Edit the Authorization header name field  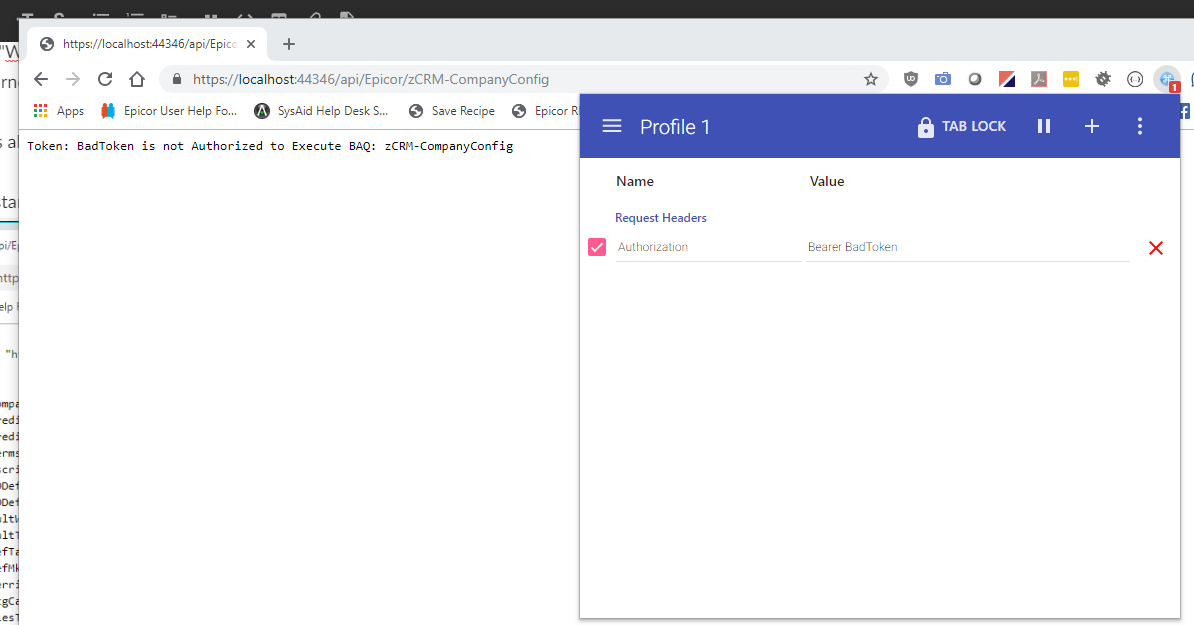pos(708,247)
